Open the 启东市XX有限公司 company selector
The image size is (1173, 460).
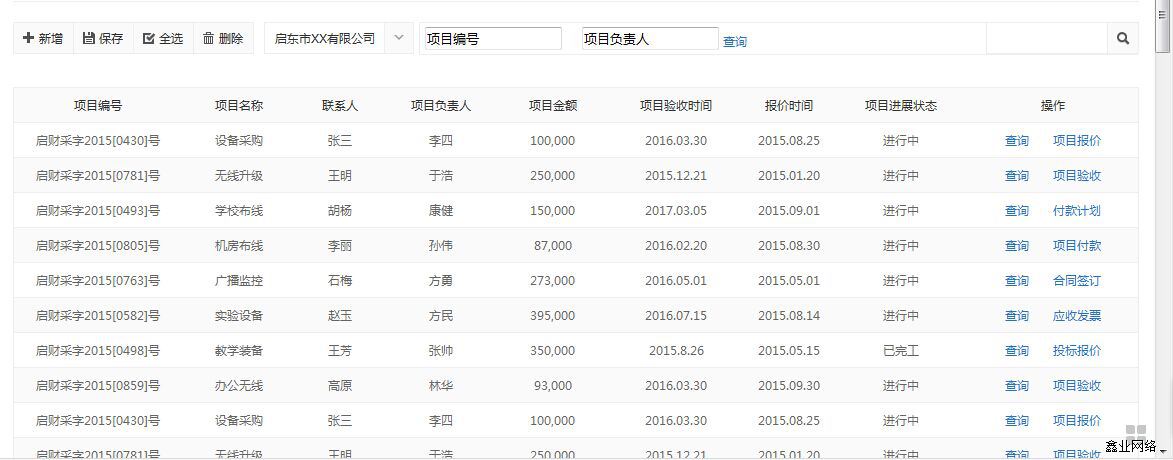[325, 38]
